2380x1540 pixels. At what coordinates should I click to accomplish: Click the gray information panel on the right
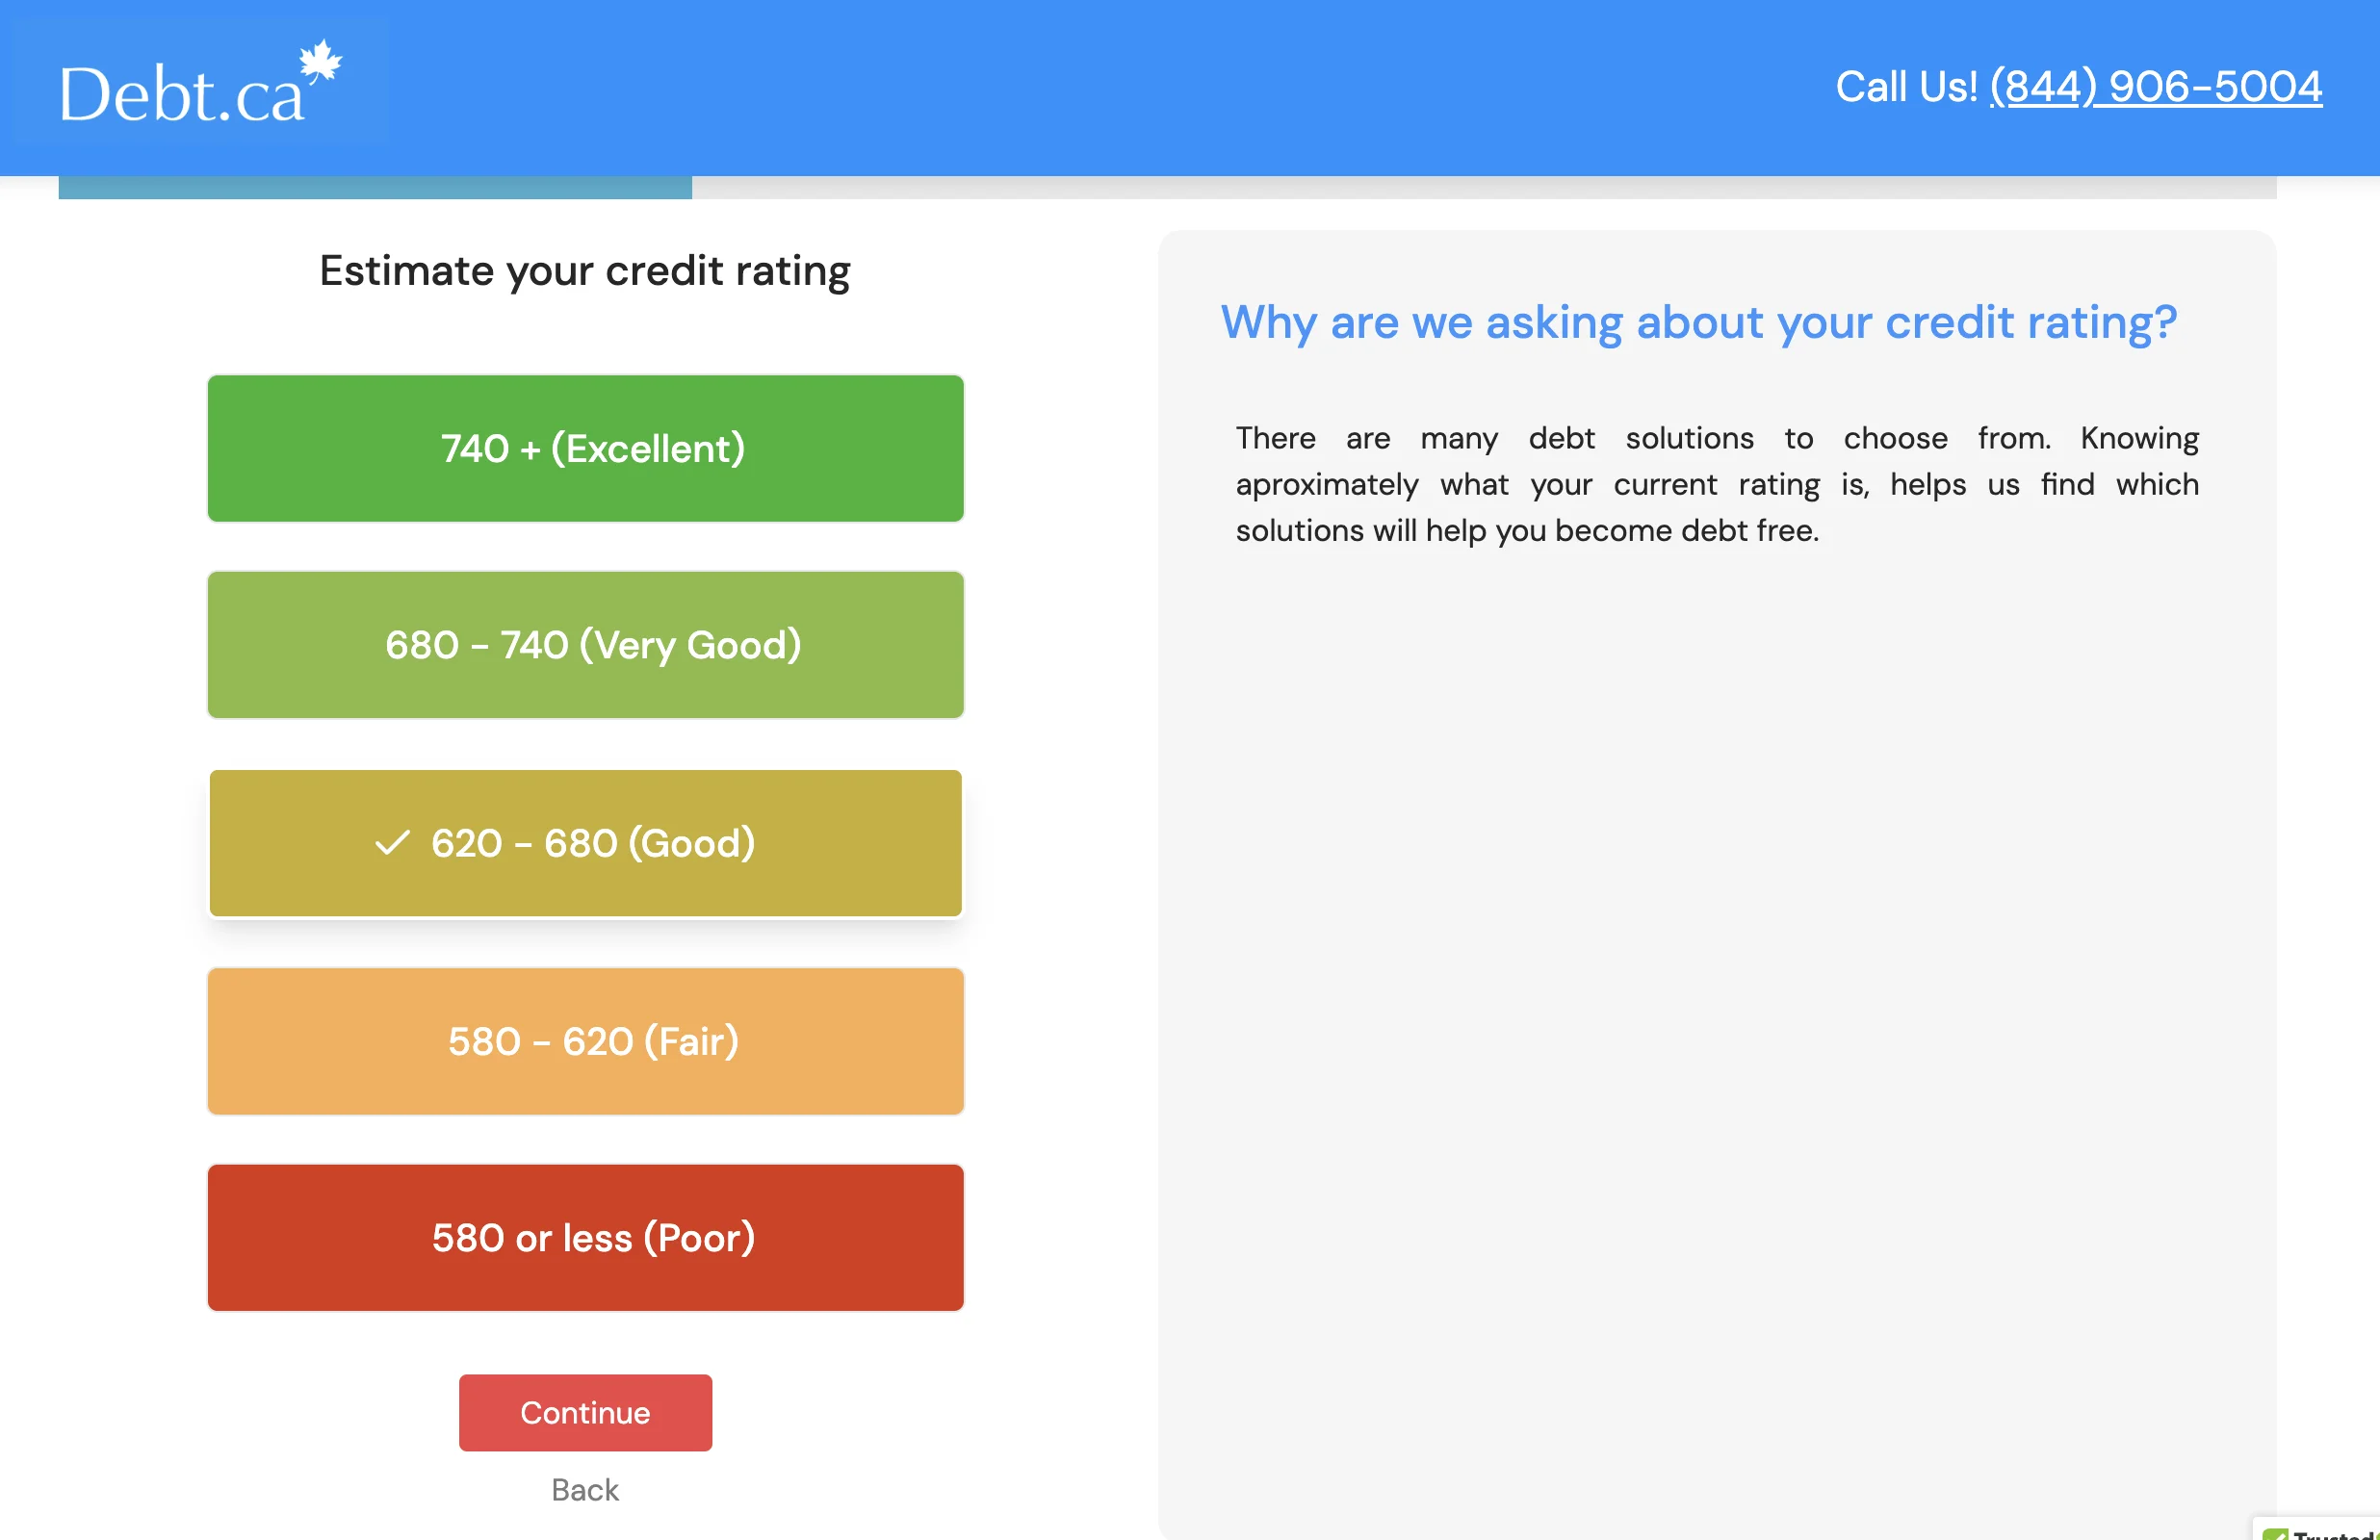click(x=1716, y=1000)
